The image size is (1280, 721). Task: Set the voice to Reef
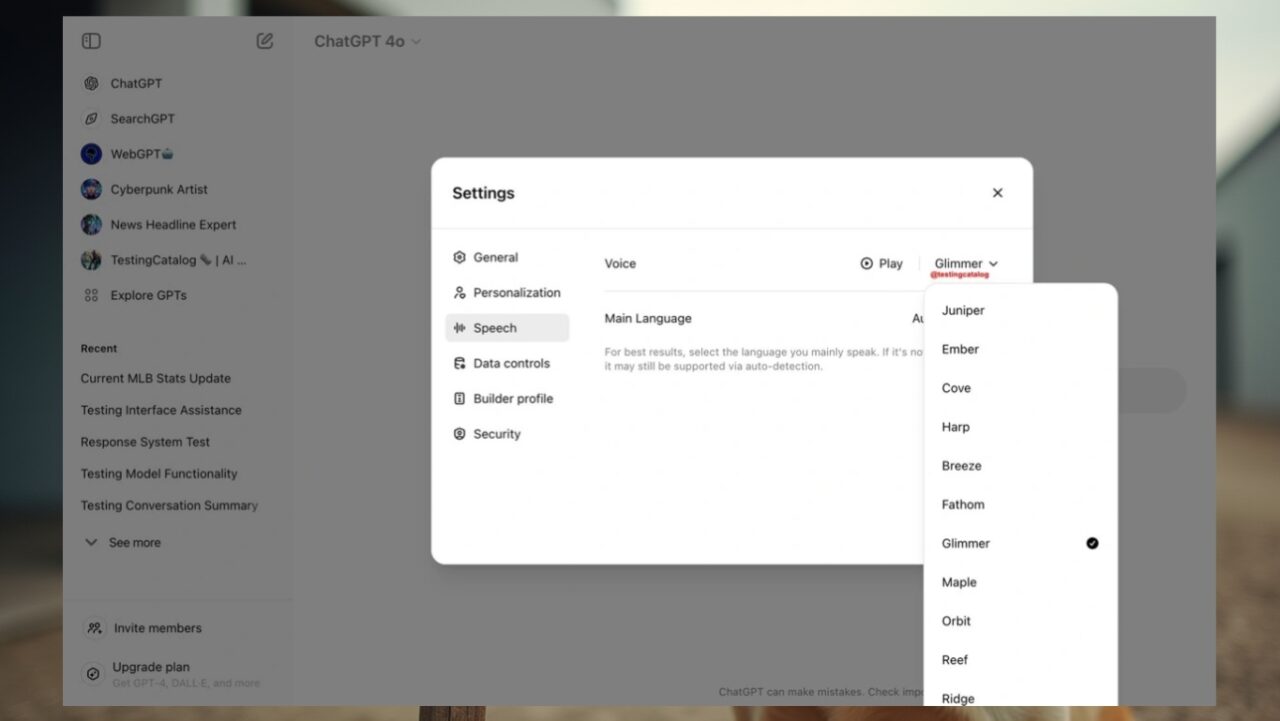[x=1020, y=660]
